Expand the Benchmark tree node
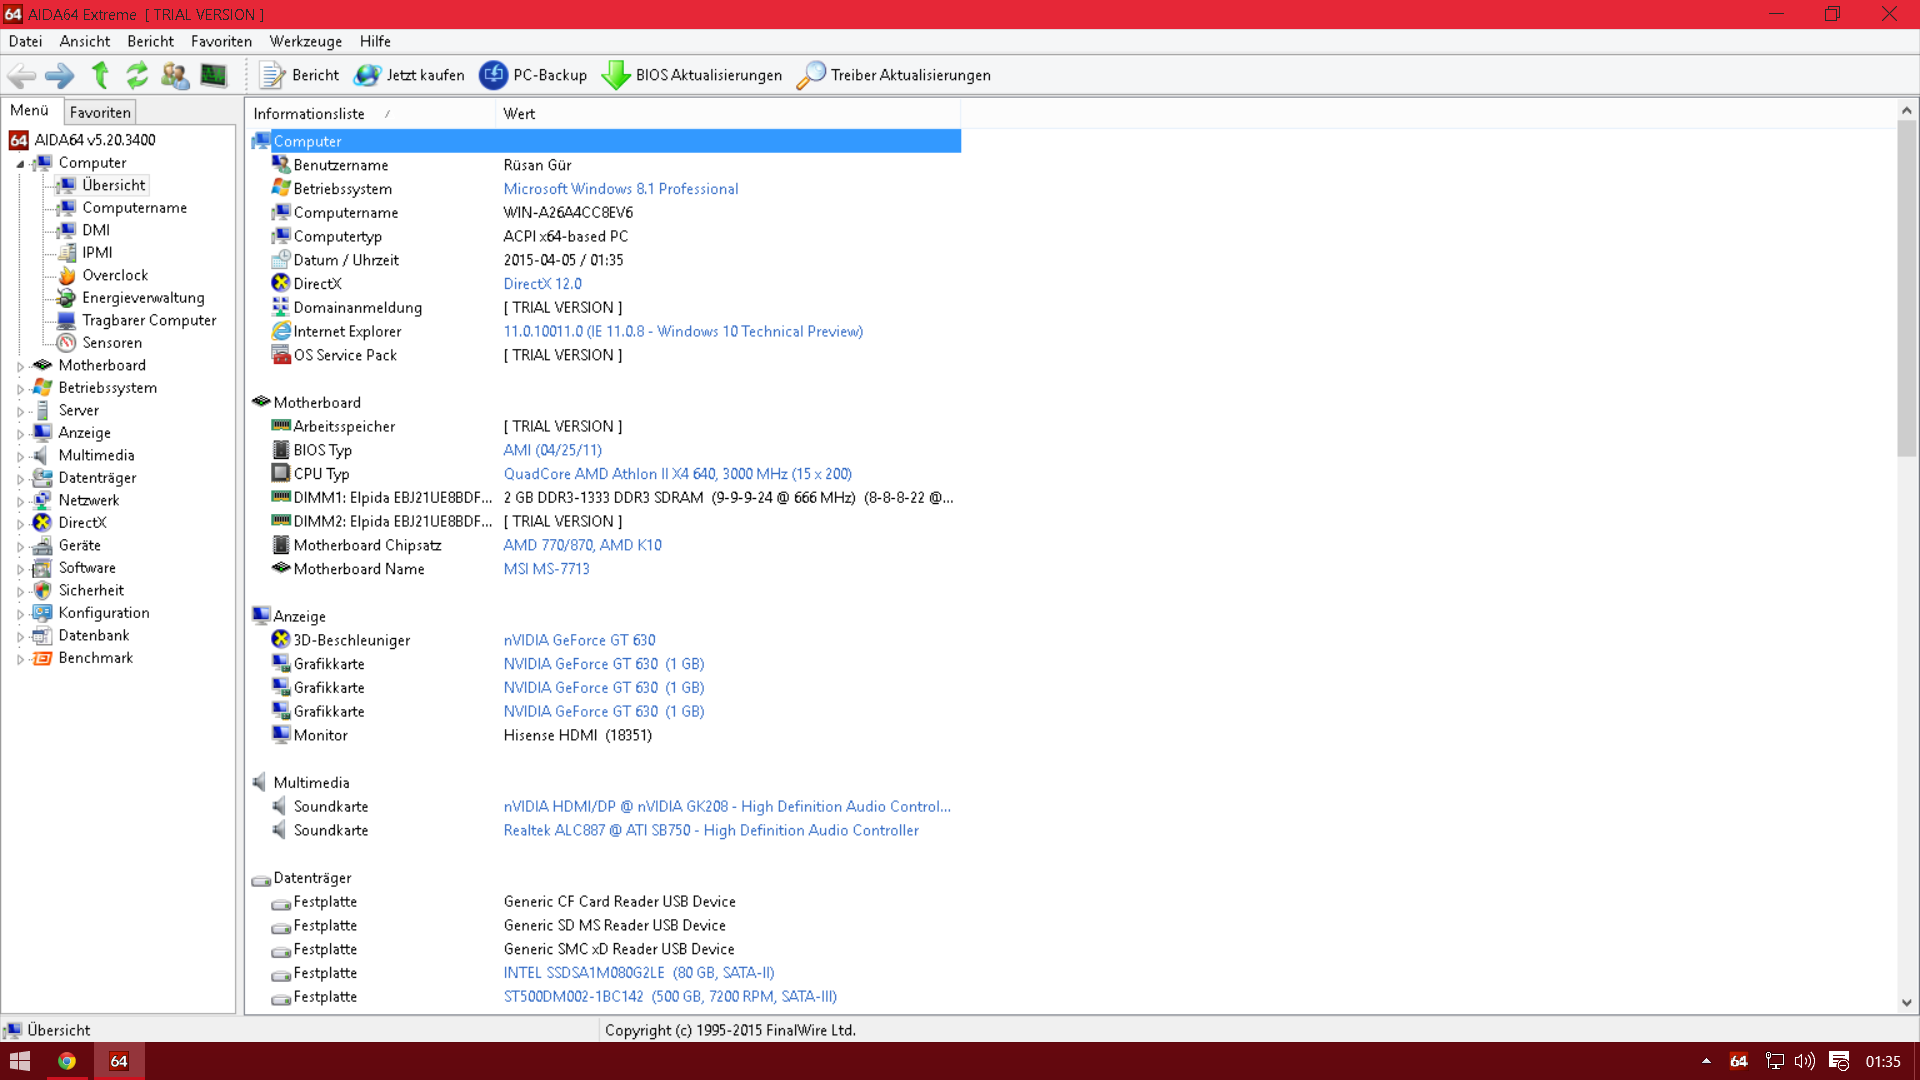This screenshot has width=1920, height=1080. click(20, 659)
